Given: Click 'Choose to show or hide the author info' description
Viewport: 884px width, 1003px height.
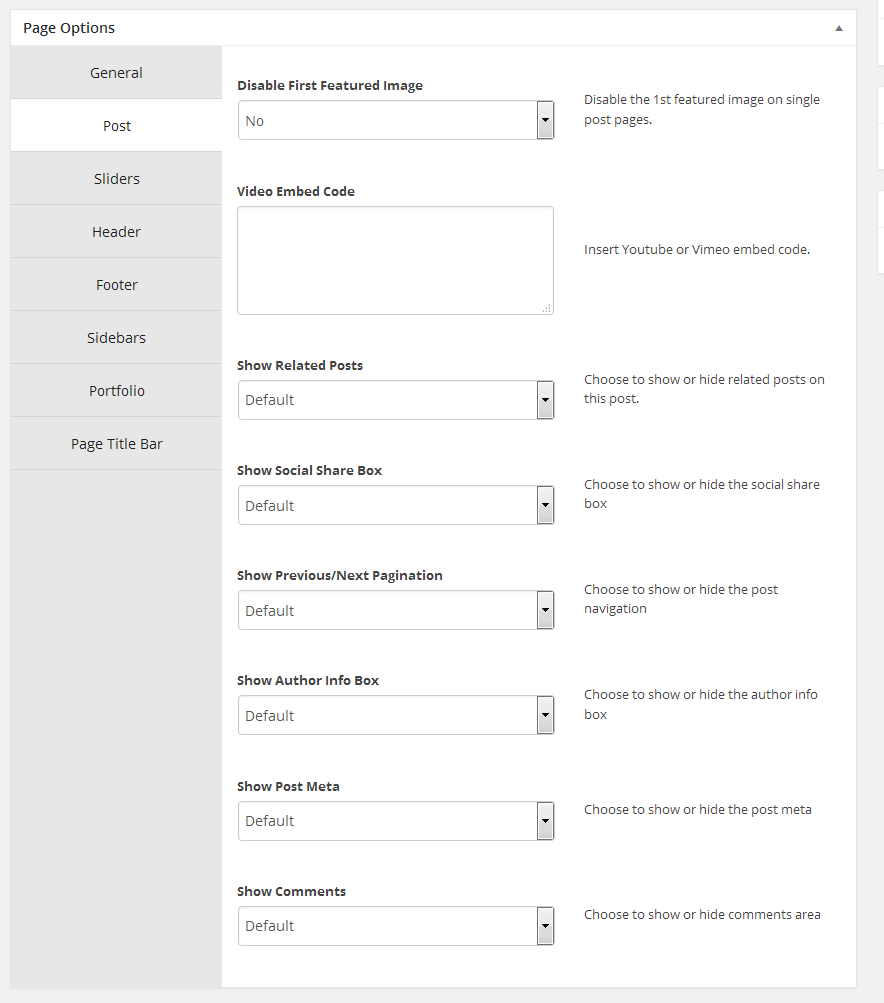Looking at the screenshot, I should 700,704.
